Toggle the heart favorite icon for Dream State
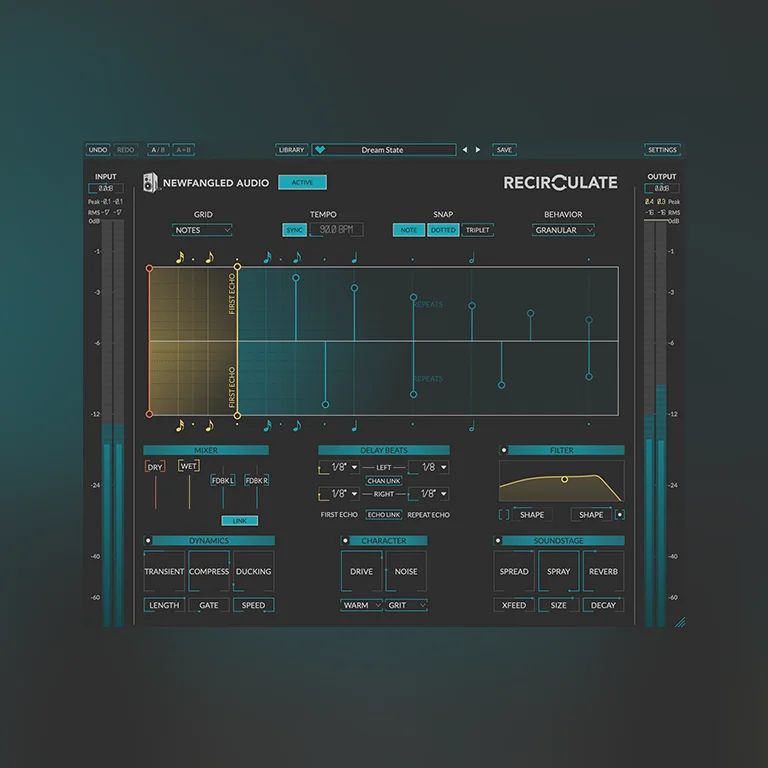Image resolution: width=768 pixels, height=768 pixels. 320,149
